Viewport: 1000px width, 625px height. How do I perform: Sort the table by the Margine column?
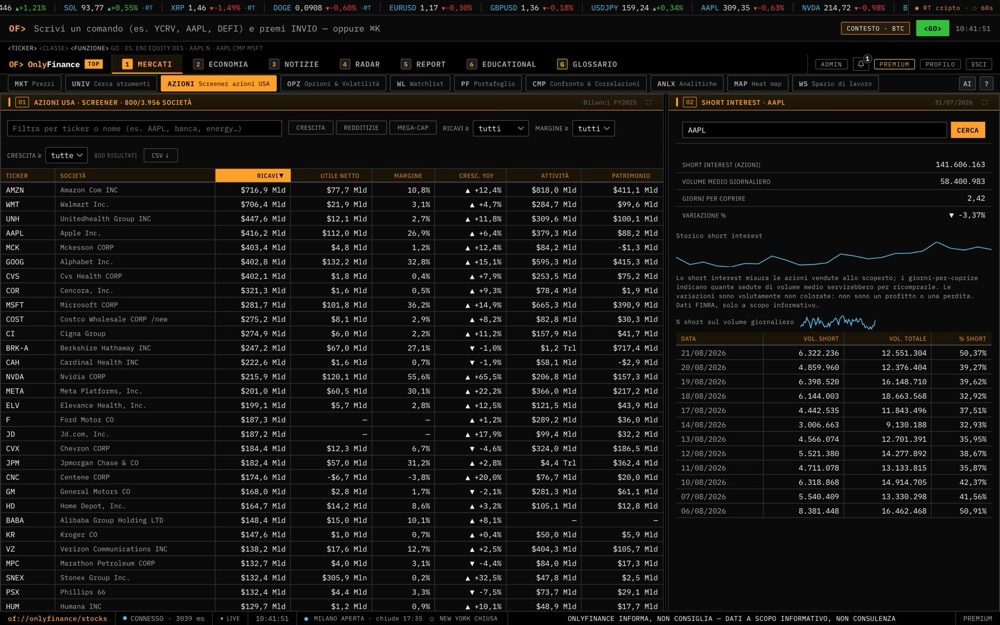404,175
